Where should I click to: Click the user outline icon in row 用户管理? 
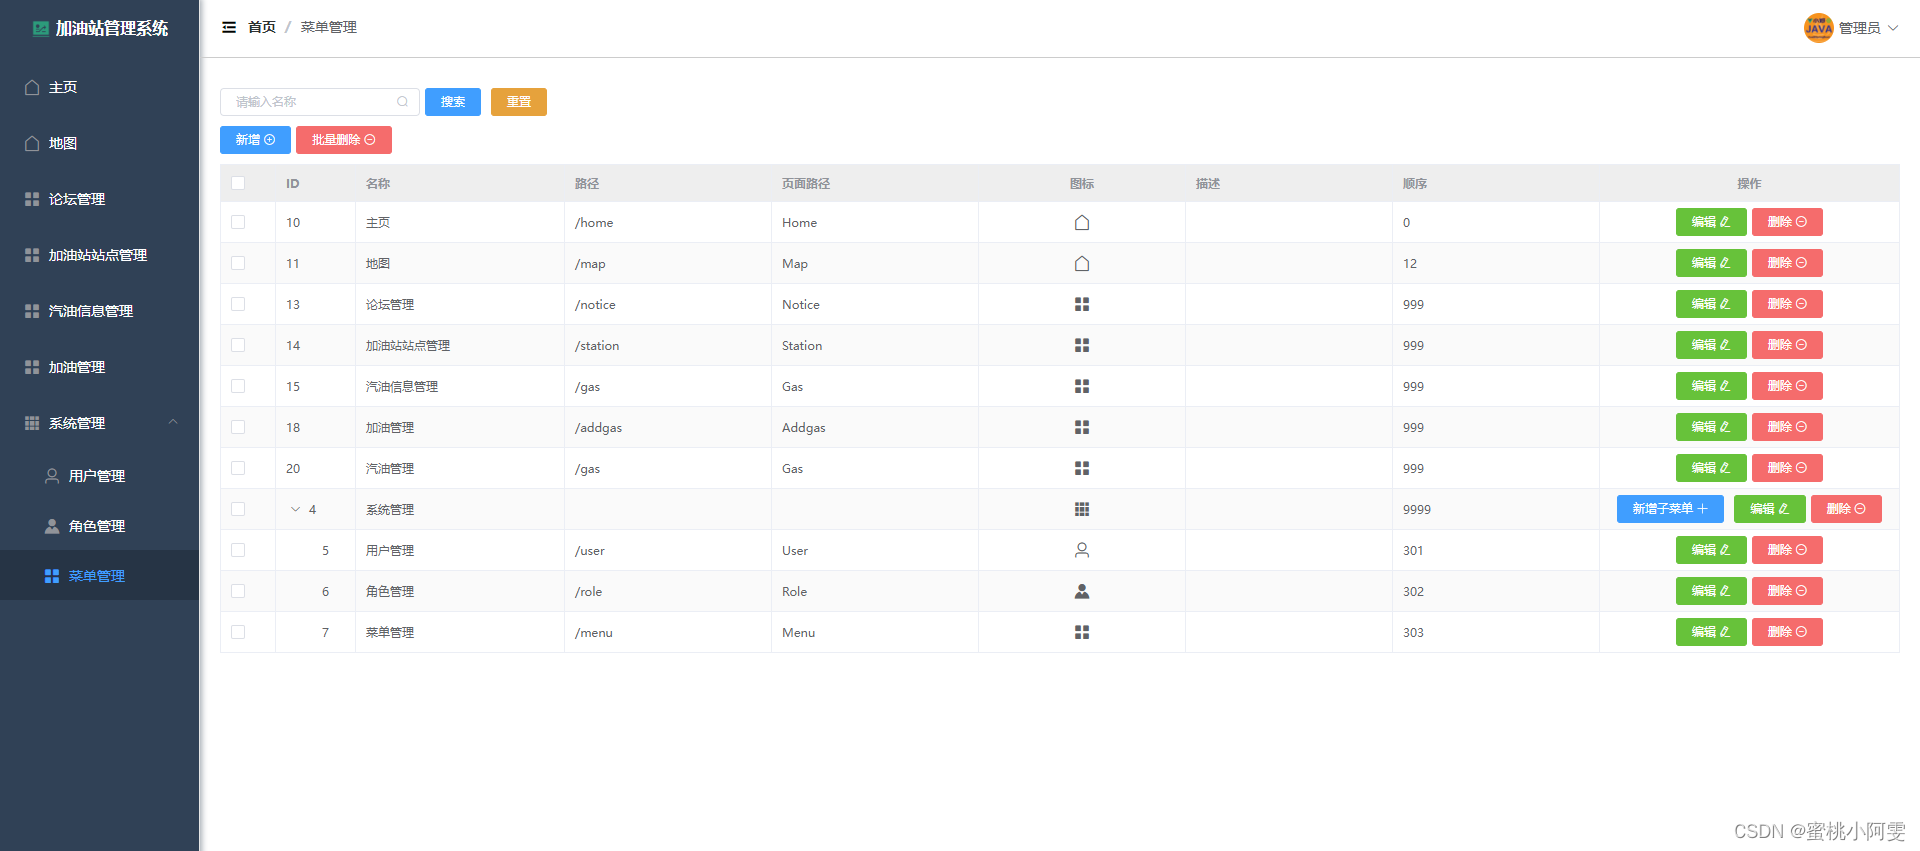click(1082, 551)
